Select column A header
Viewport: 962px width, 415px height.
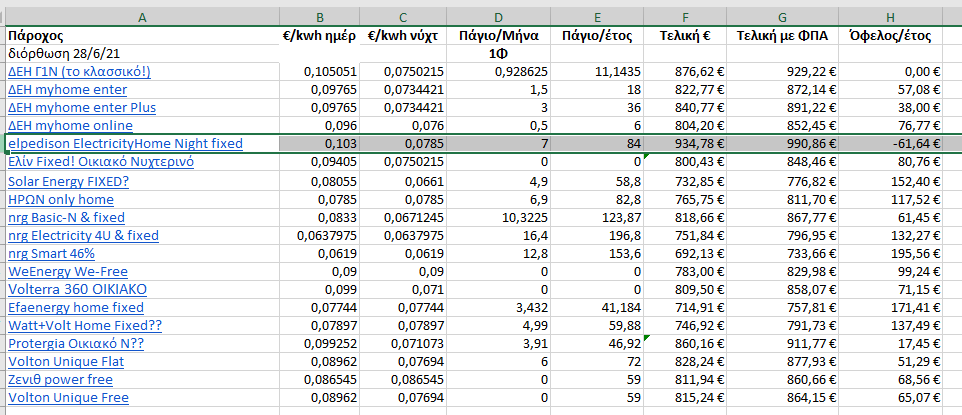(142, 18)
